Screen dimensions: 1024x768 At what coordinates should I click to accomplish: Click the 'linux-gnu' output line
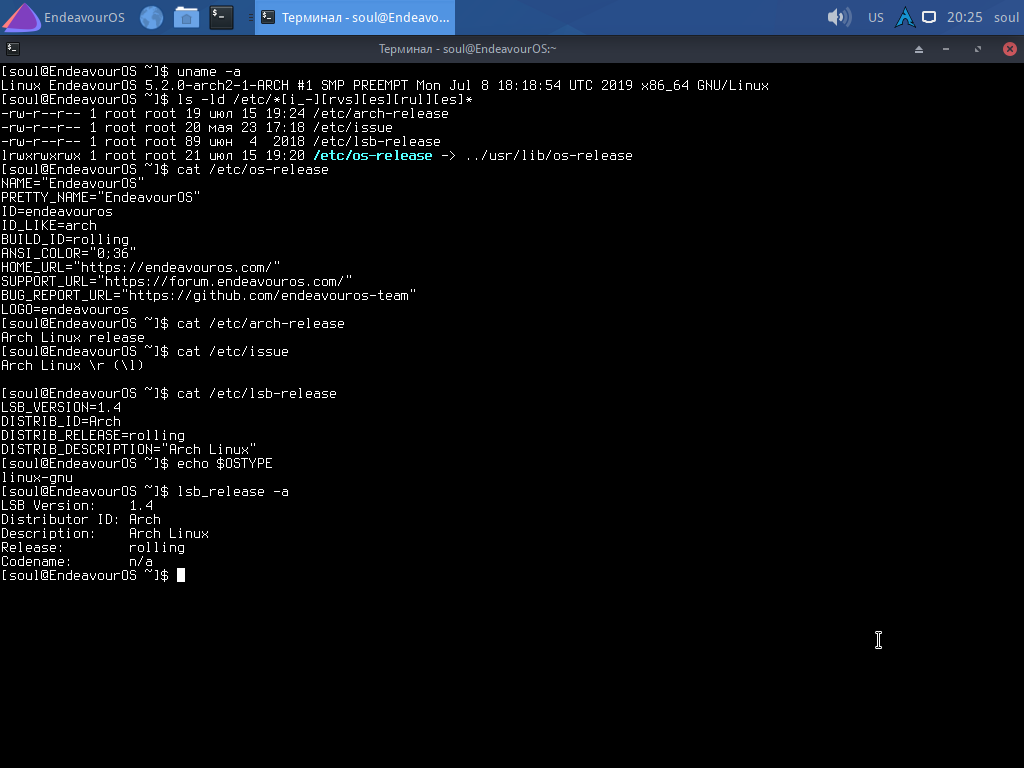pyautogui.click(x=37, y=478)
